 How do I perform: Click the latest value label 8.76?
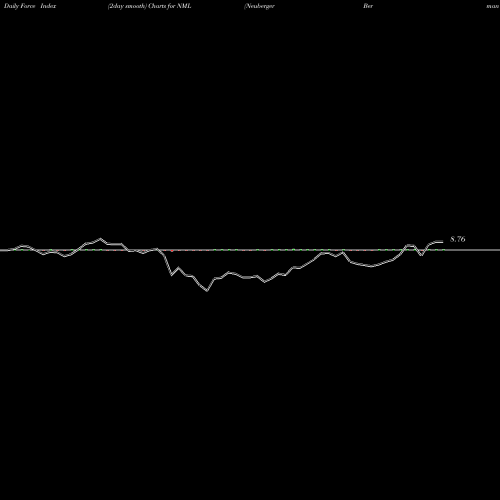pyautogui.click(x=458, y=239)
